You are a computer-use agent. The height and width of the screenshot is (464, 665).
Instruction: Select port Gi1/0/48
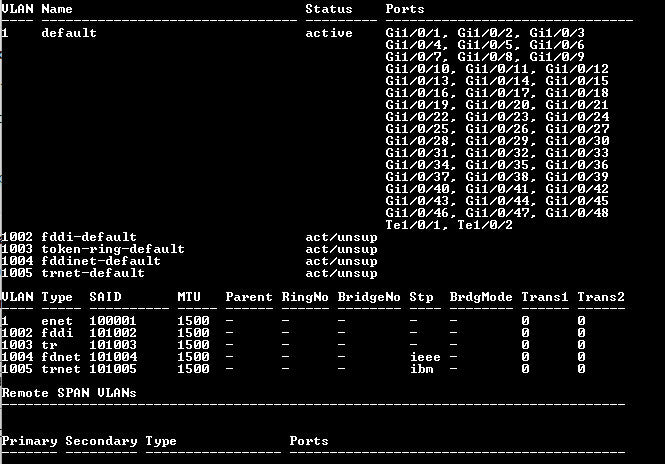577,212
